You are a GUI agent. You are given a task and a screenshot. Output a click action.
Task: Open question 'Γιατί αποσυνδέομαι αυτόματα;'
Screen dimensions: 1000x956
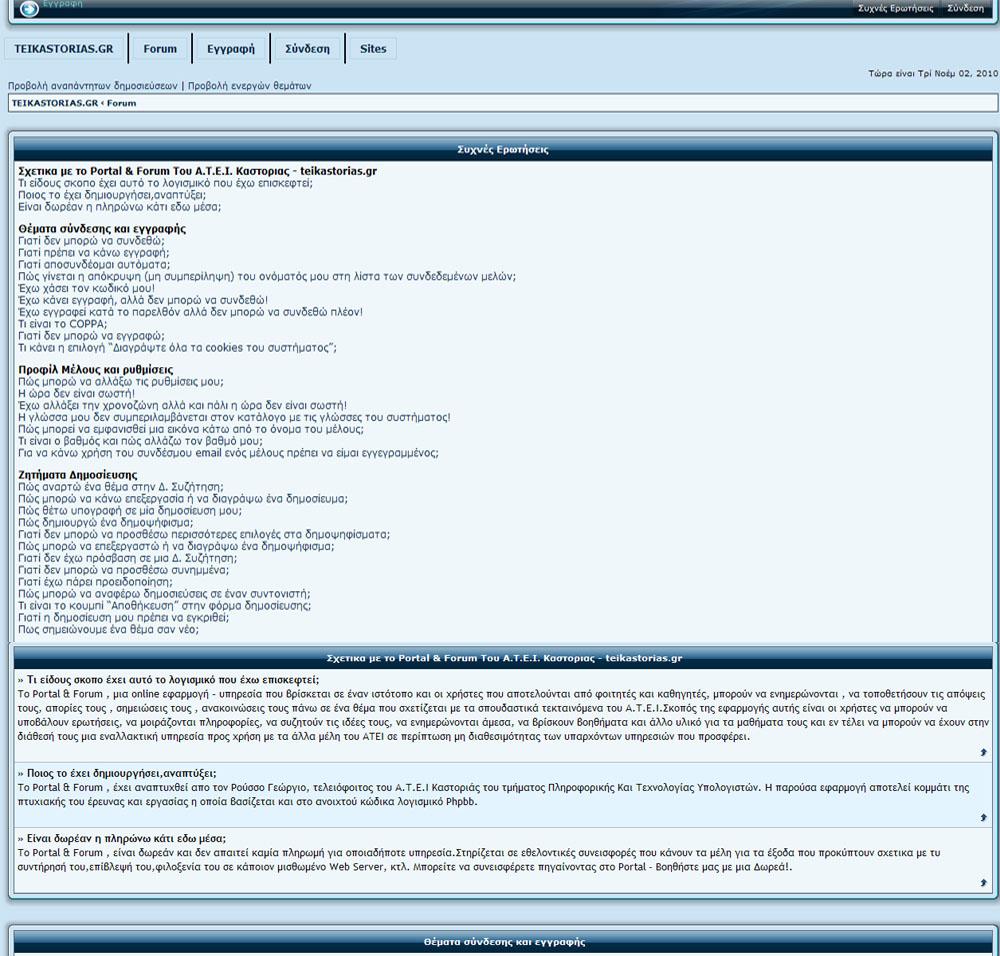coord(94,265)
